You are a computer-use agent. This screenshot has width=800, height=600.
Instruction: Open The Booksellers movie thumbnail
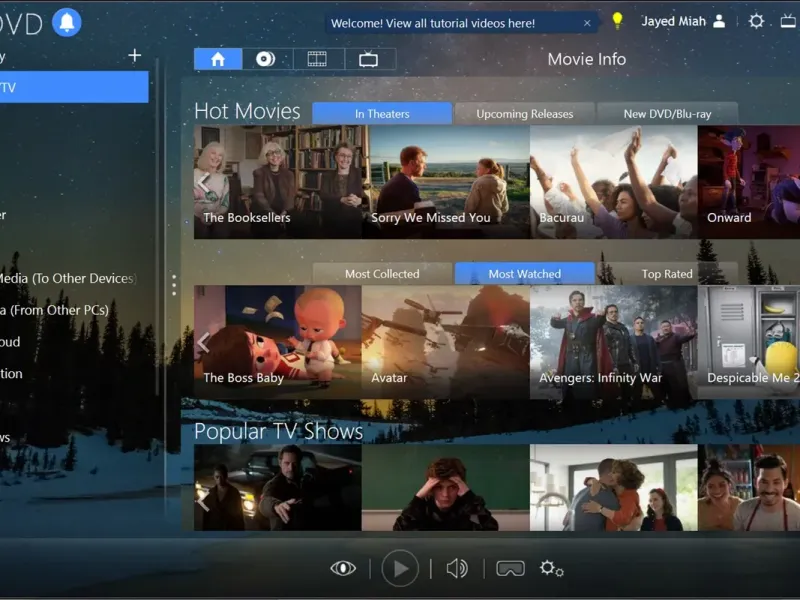[x=278, y=182]
